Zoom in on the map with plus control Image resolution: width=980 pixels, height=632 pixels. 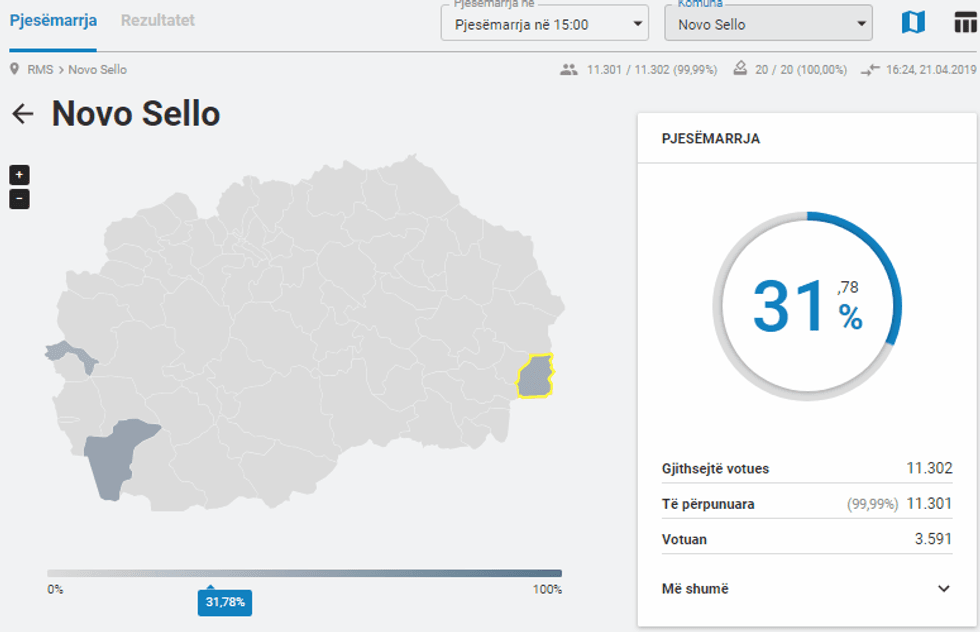coord(19,174)
